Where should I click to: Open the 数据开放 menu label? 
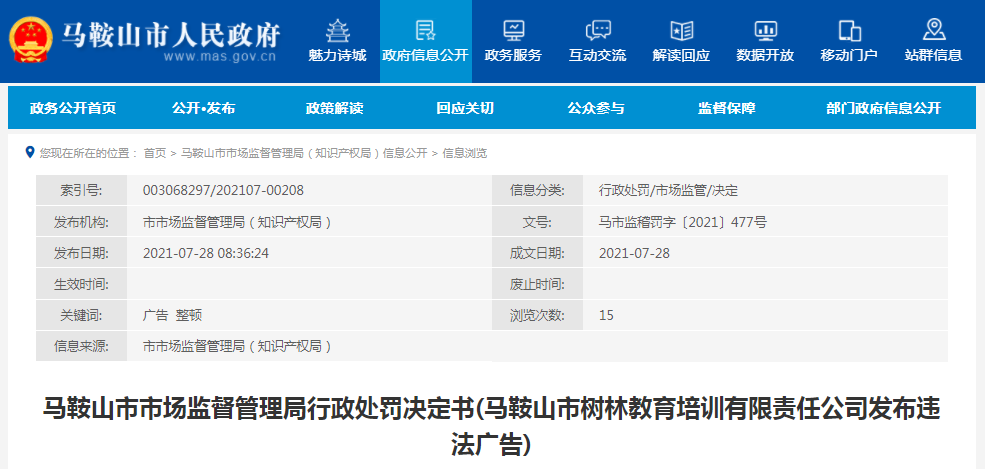point(765,55)
